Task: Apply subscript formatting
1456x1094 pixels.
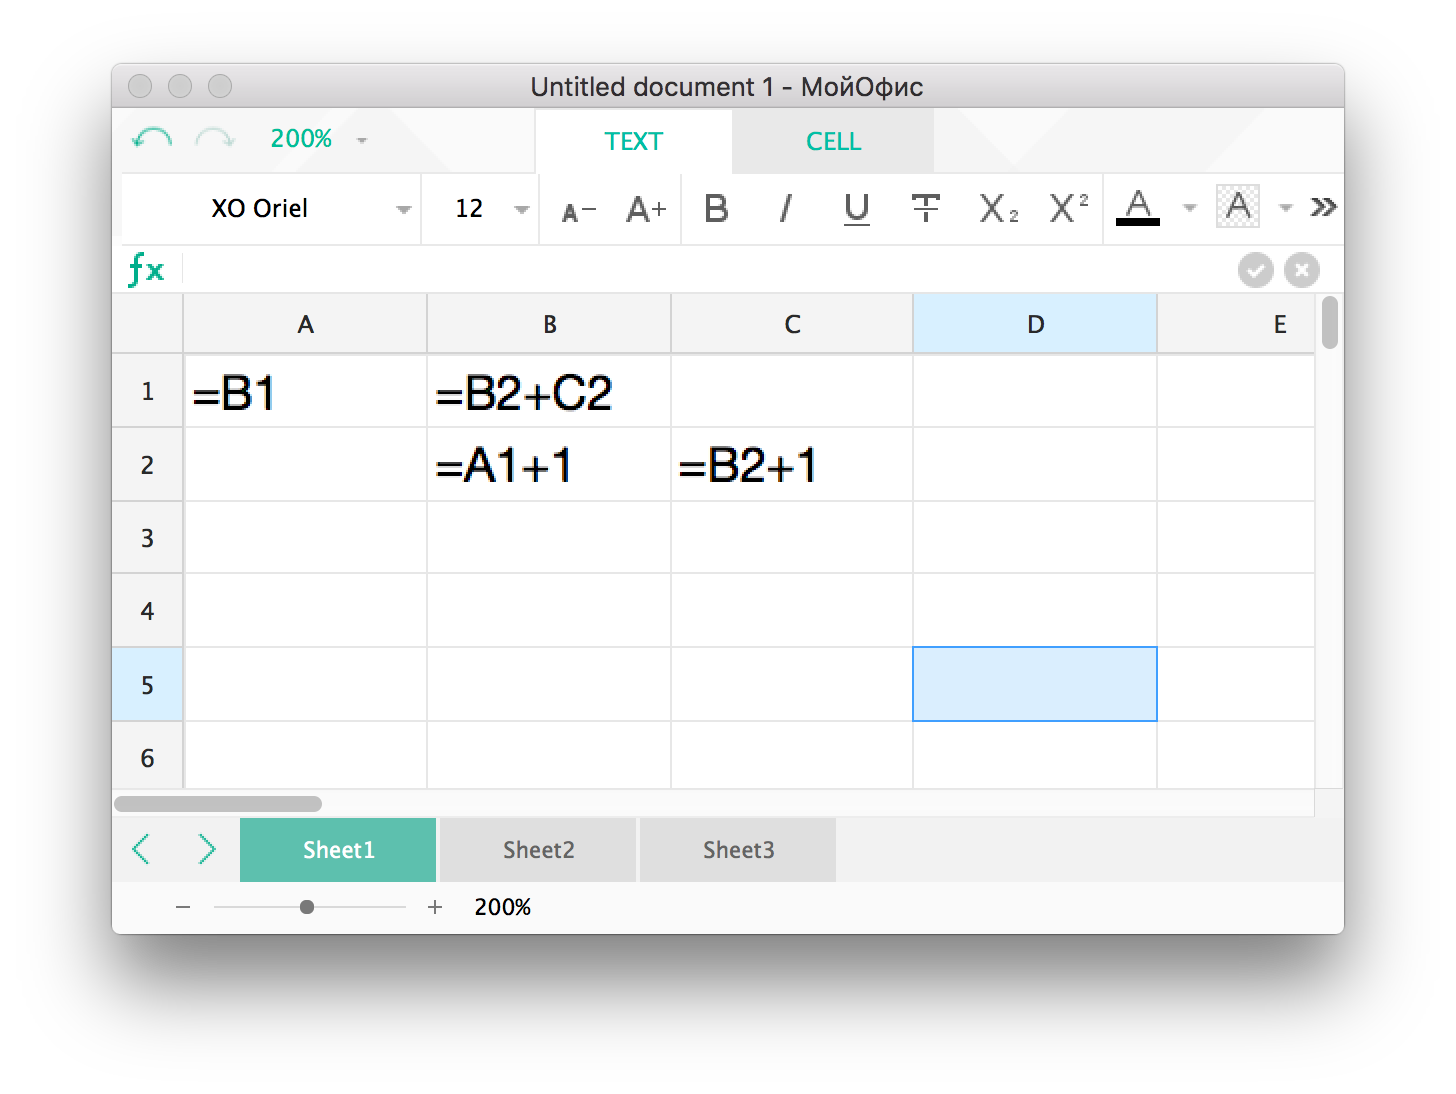Action: click(x=998, y=208)
